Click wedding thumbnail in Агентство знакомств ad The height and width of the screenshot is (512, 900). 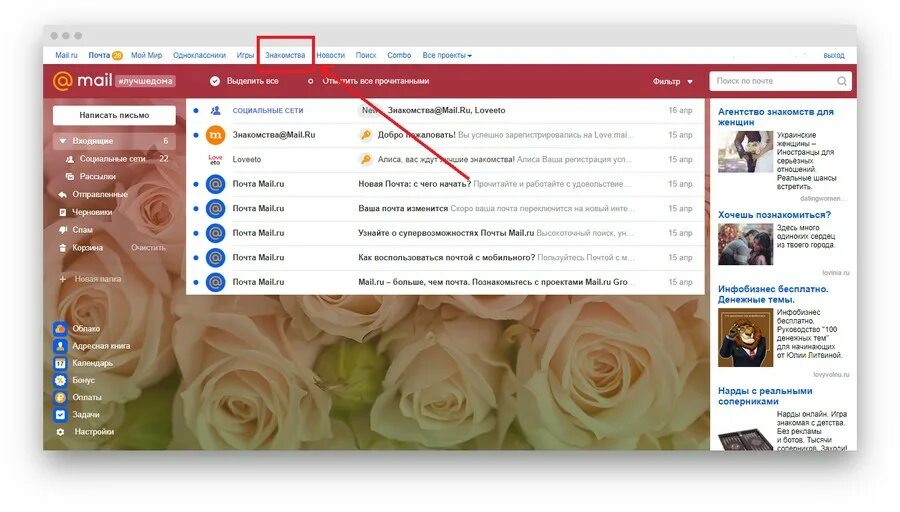(x=745, y=152)
